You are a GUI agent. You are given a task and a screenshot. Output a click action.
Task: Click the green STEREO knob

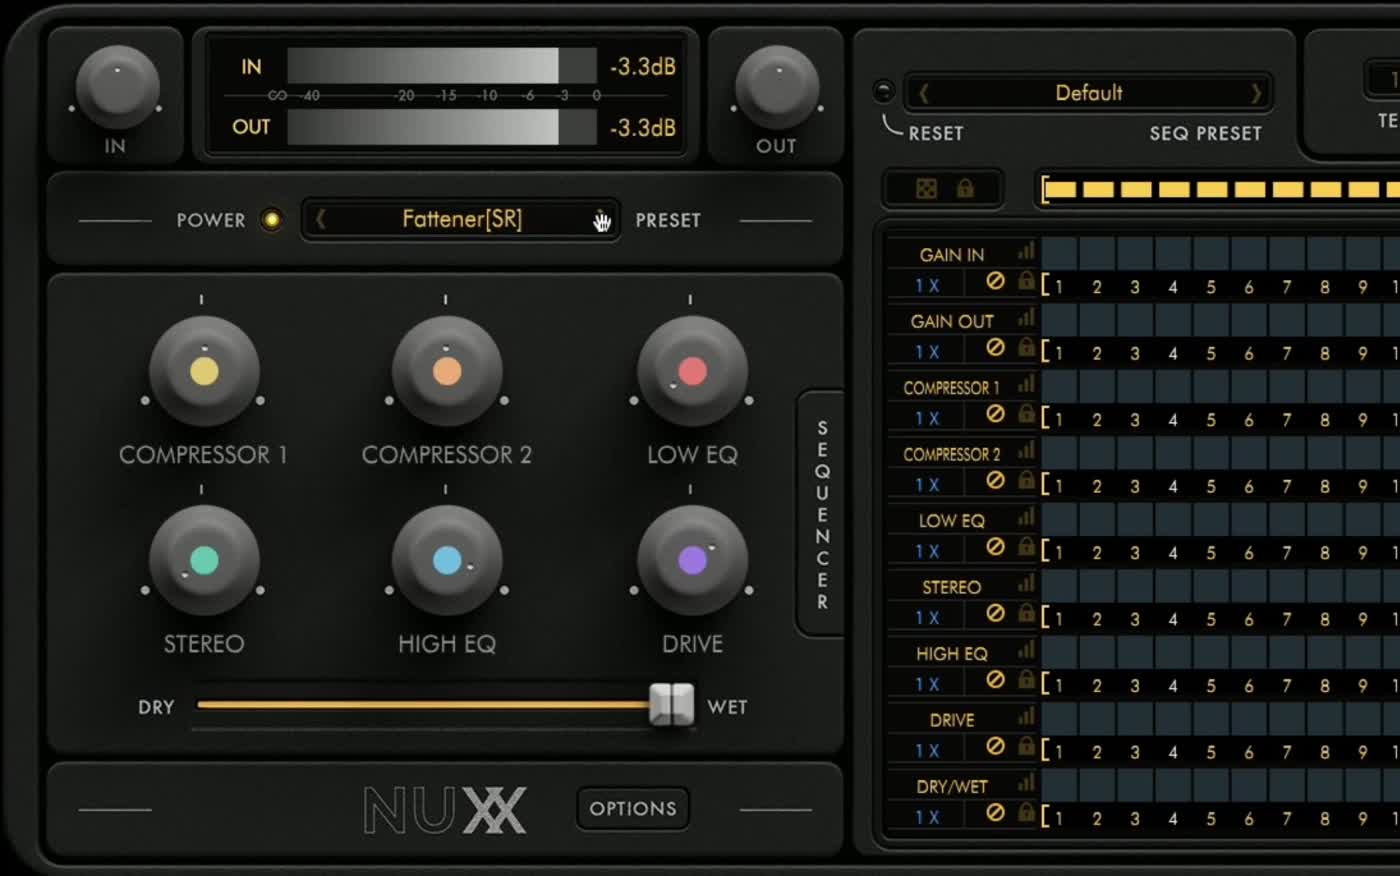(204, 560)
